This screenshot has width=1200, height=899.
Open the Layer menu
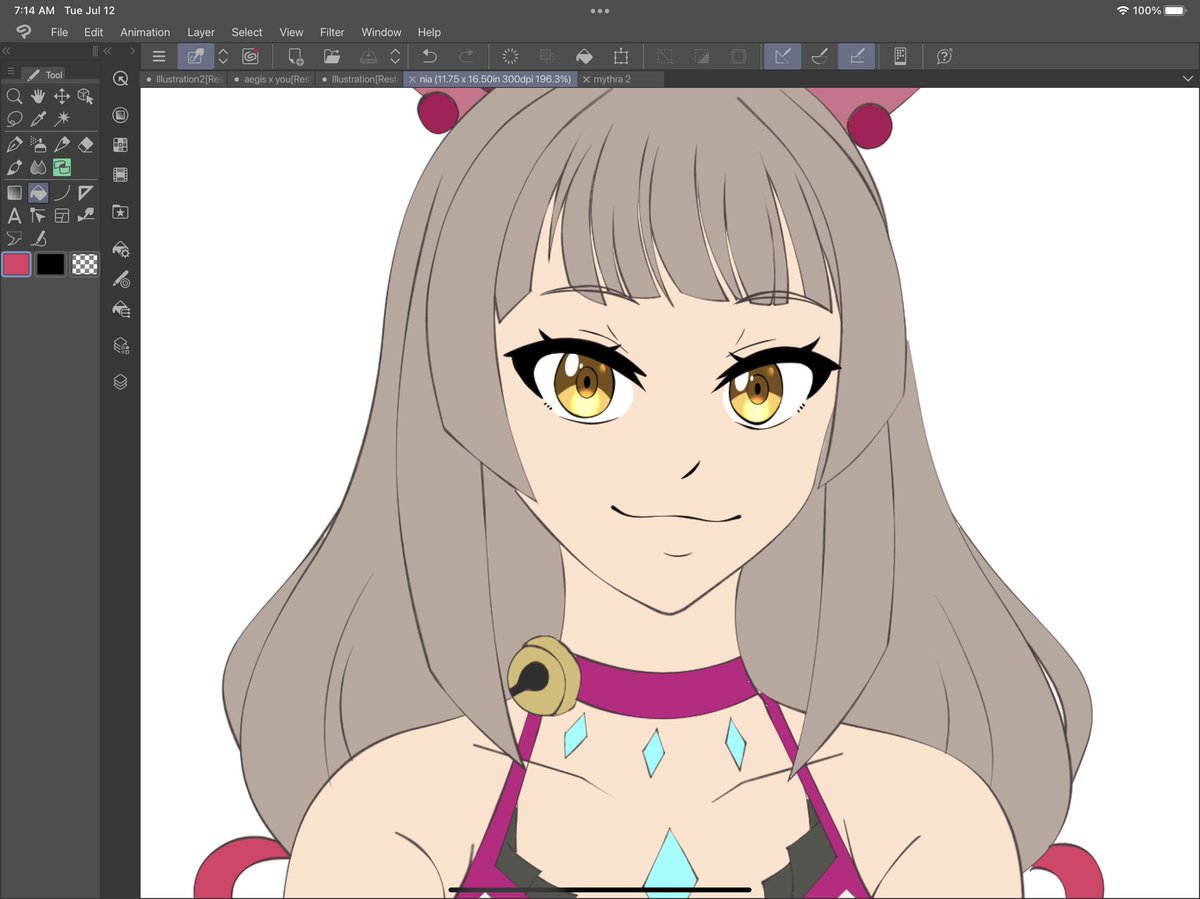(x=201, y=32)
